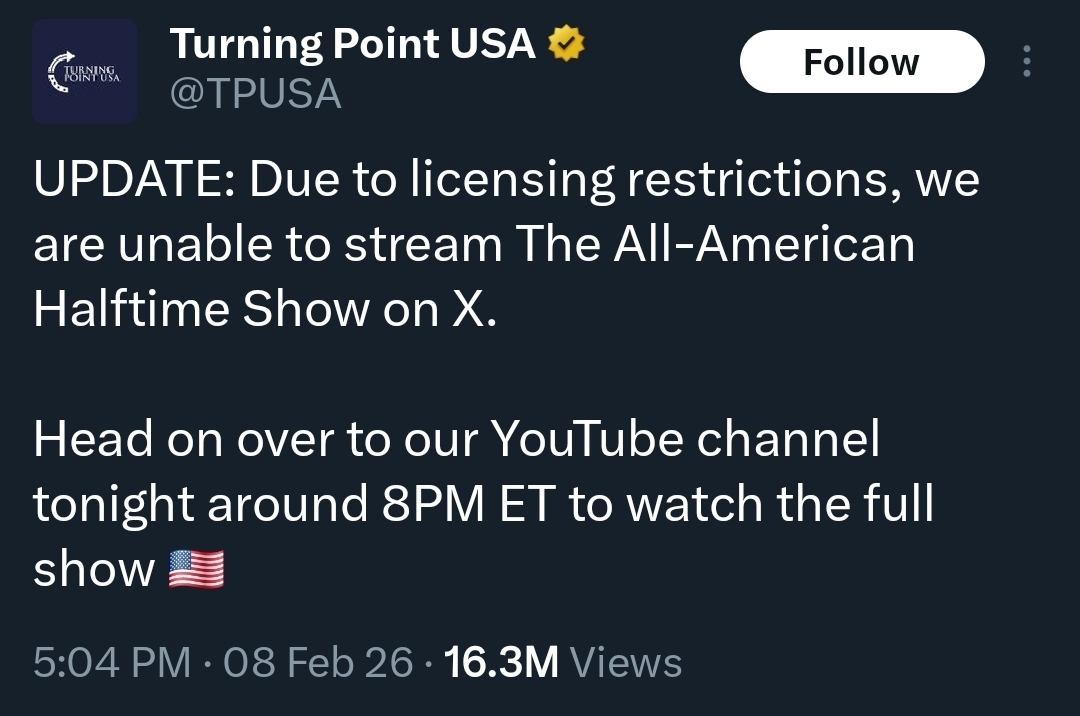Open the 16.3M view count
This screenshot has height=716, width=1080.
[500, 662]
